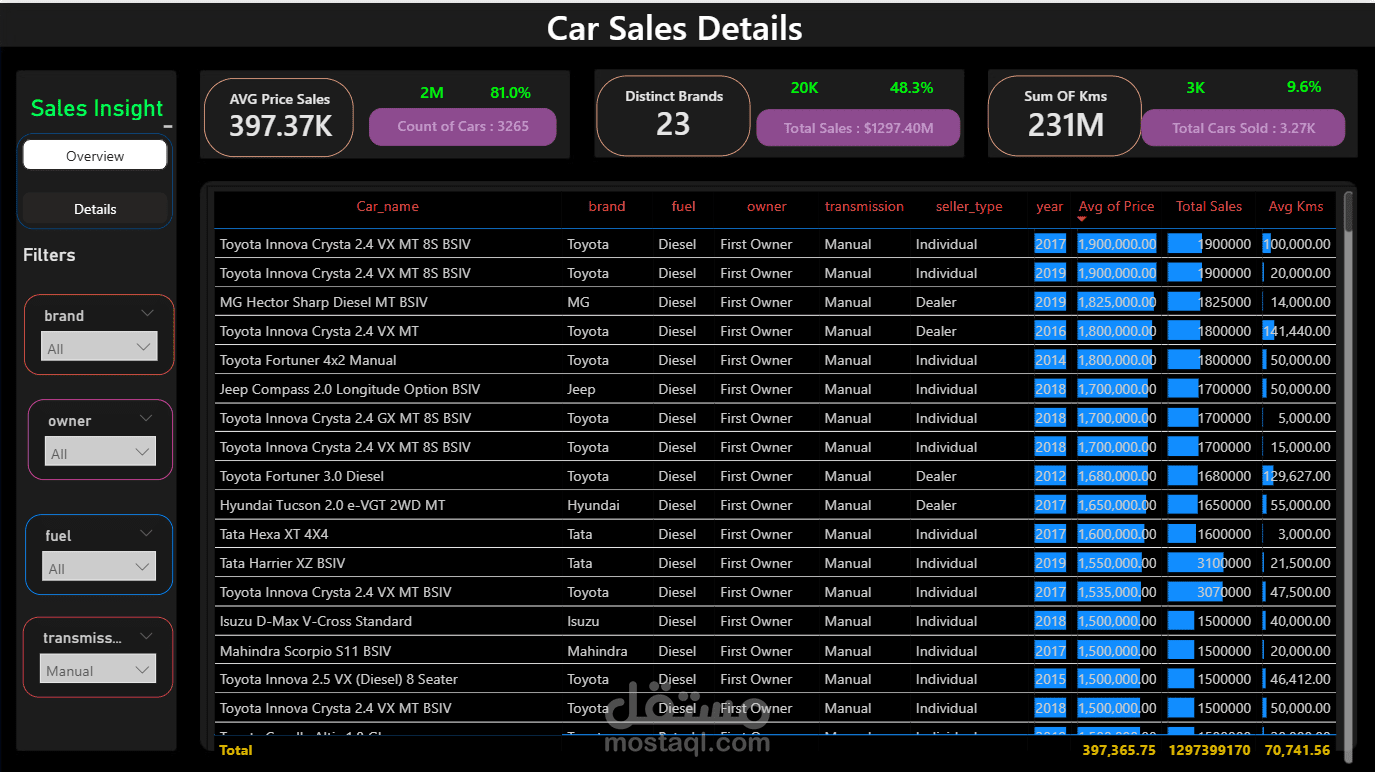Collapse the brand filter chevron
1375x772 pixels.
click(x=147, y=313)
